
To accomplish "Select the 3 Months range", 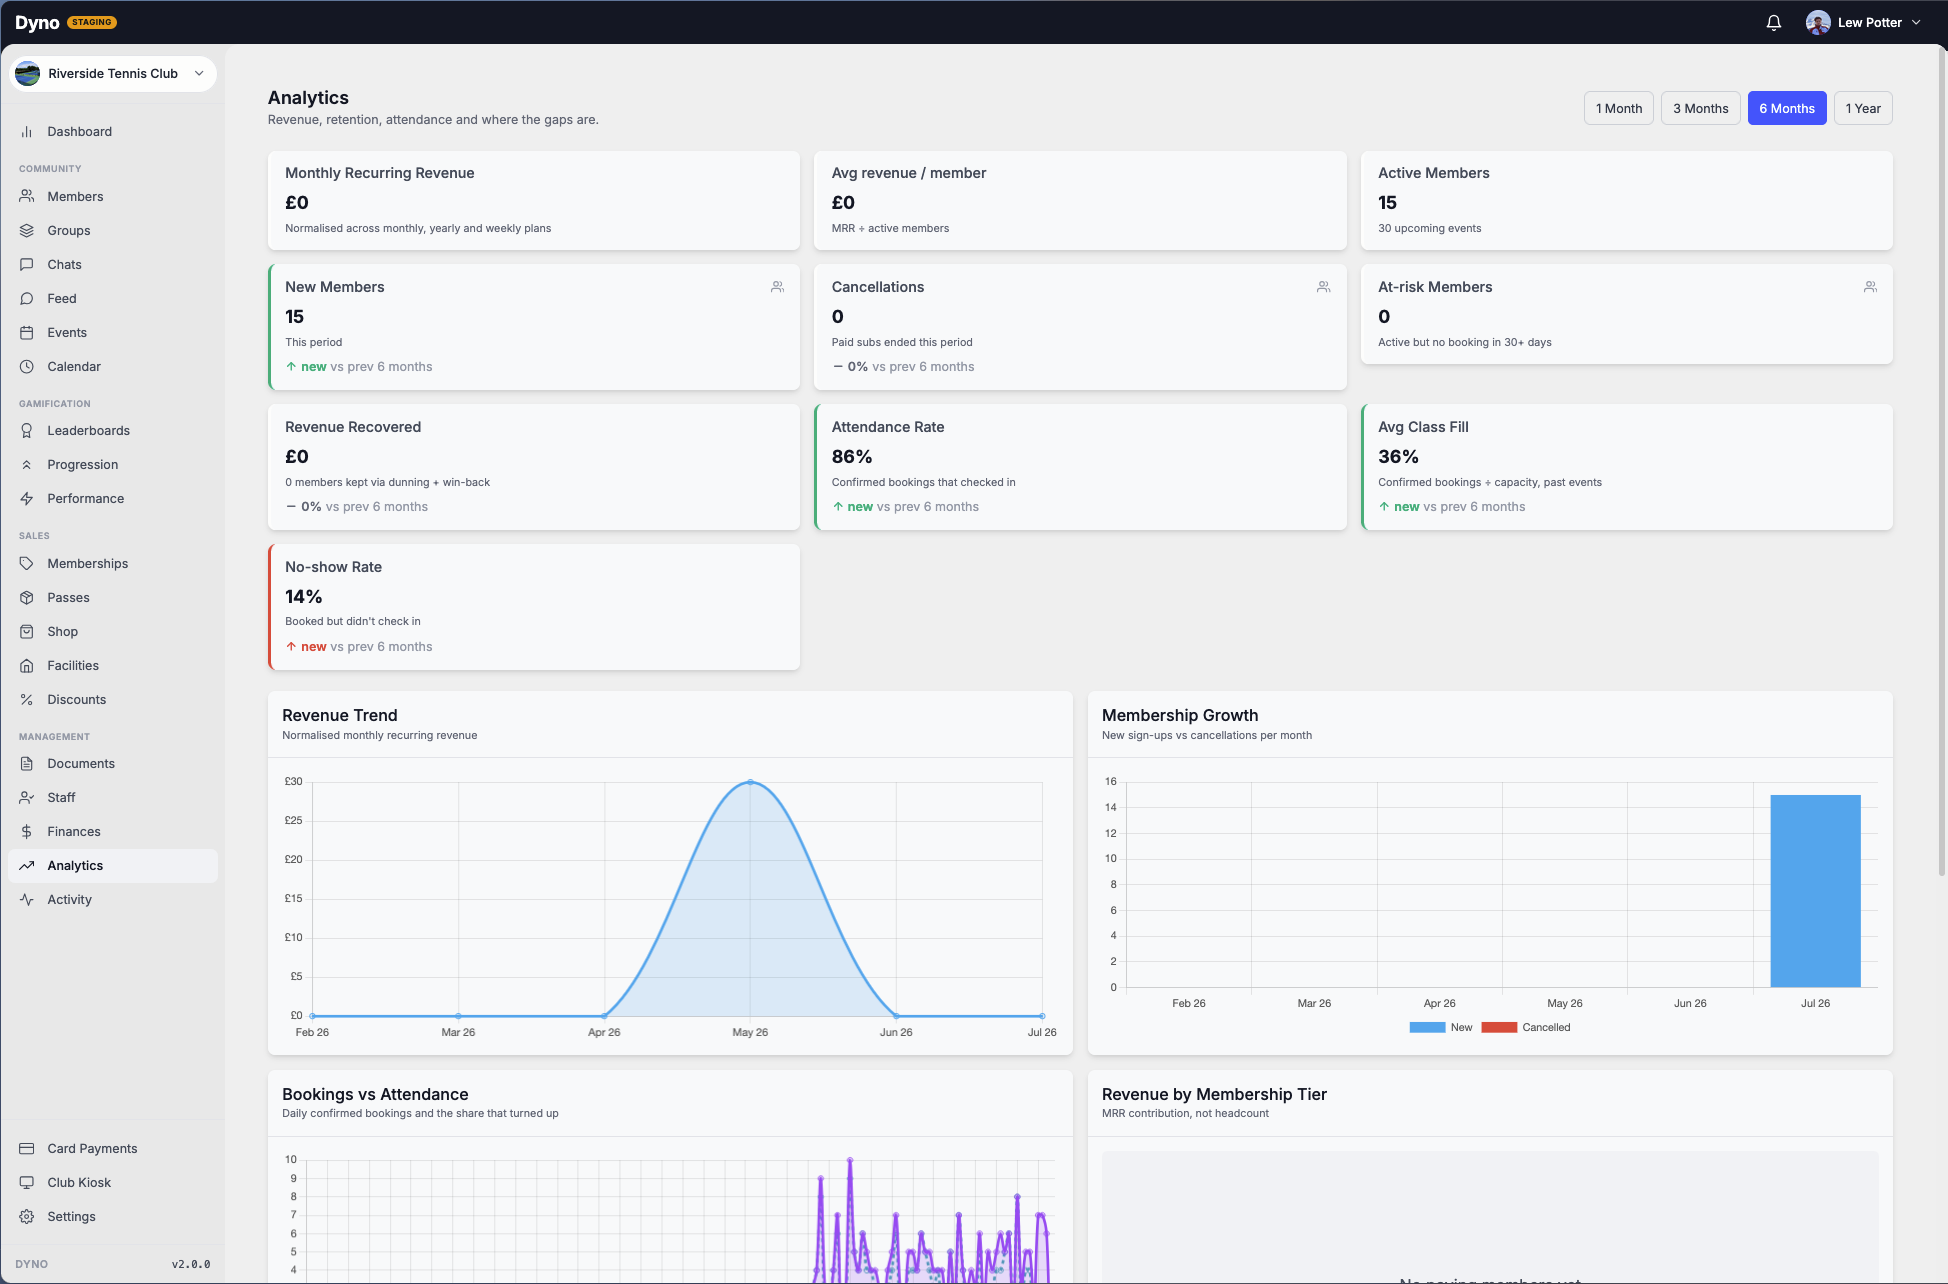I will [1701, 109].
